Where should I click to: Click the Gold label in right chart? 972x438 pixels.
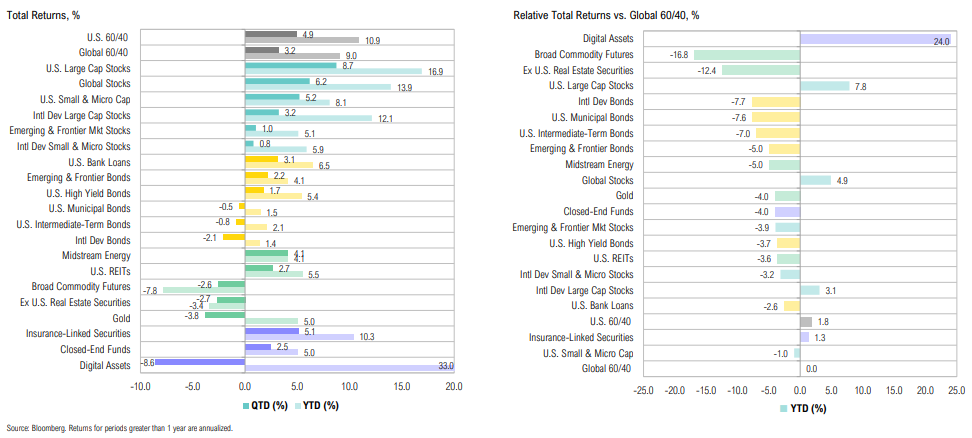point(622,196)
